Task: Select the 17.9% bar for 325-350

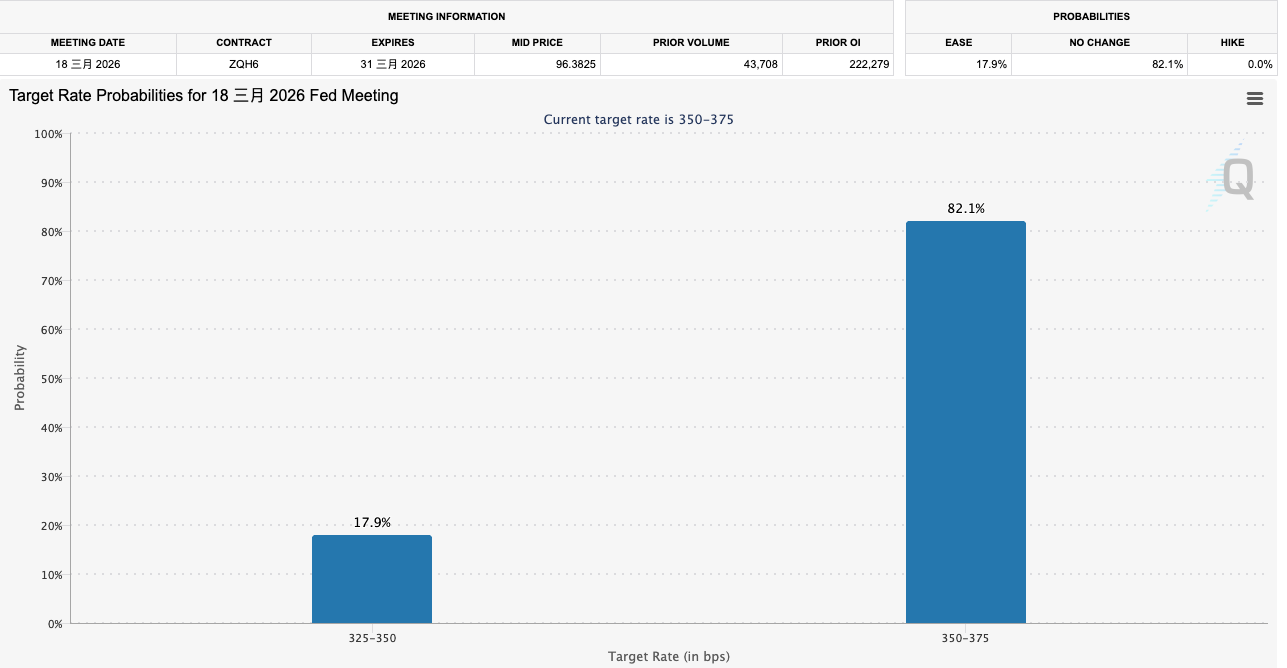Action: click(x=372, y=579)
